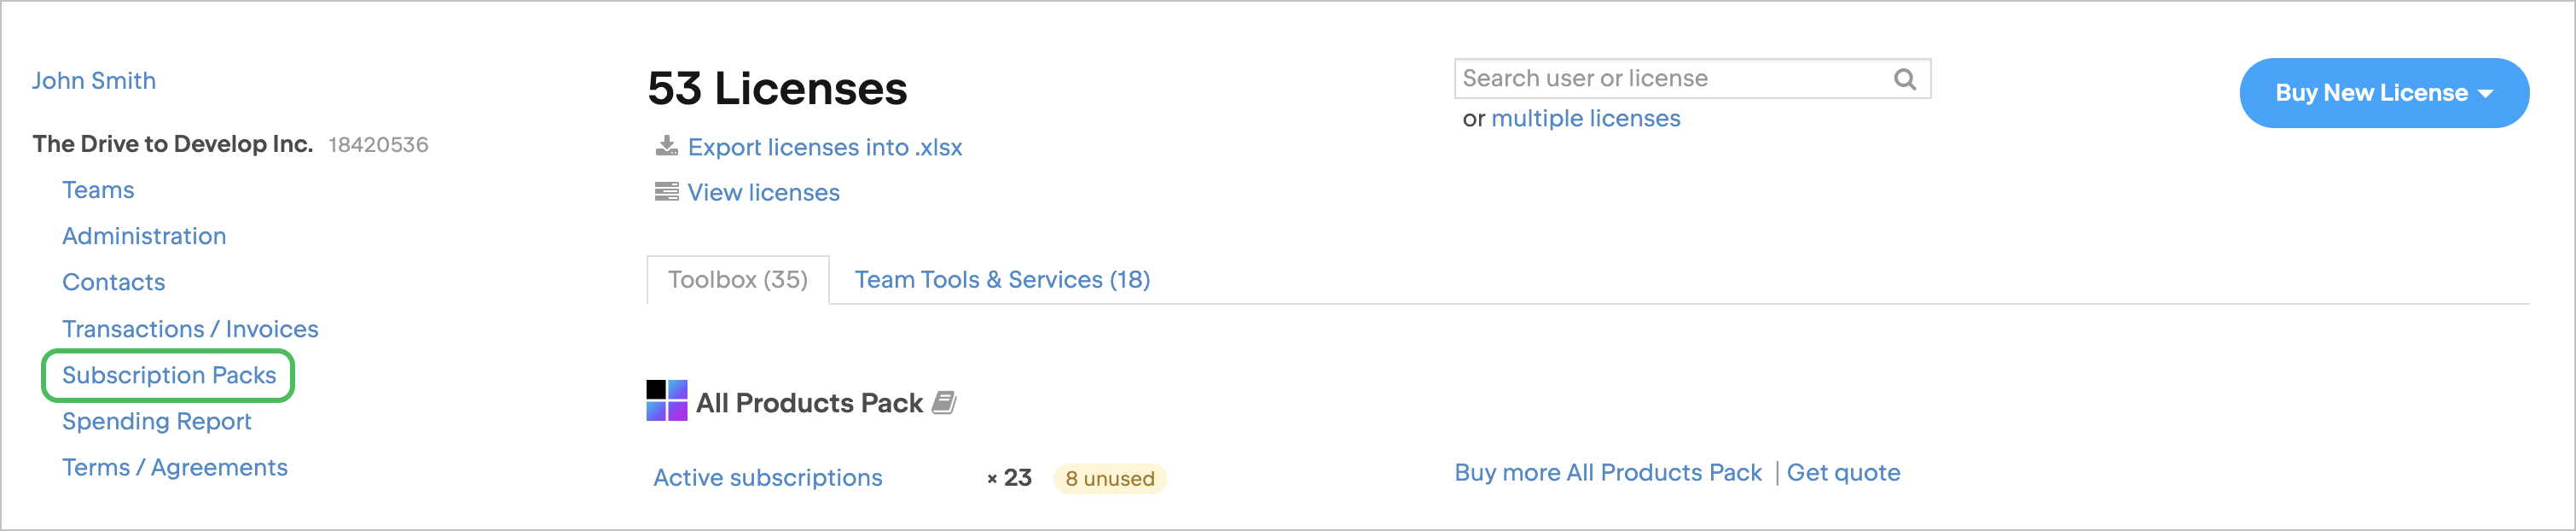Open the John Smith account profile
Screen dimensions: 2576x531
pos(94,80)
